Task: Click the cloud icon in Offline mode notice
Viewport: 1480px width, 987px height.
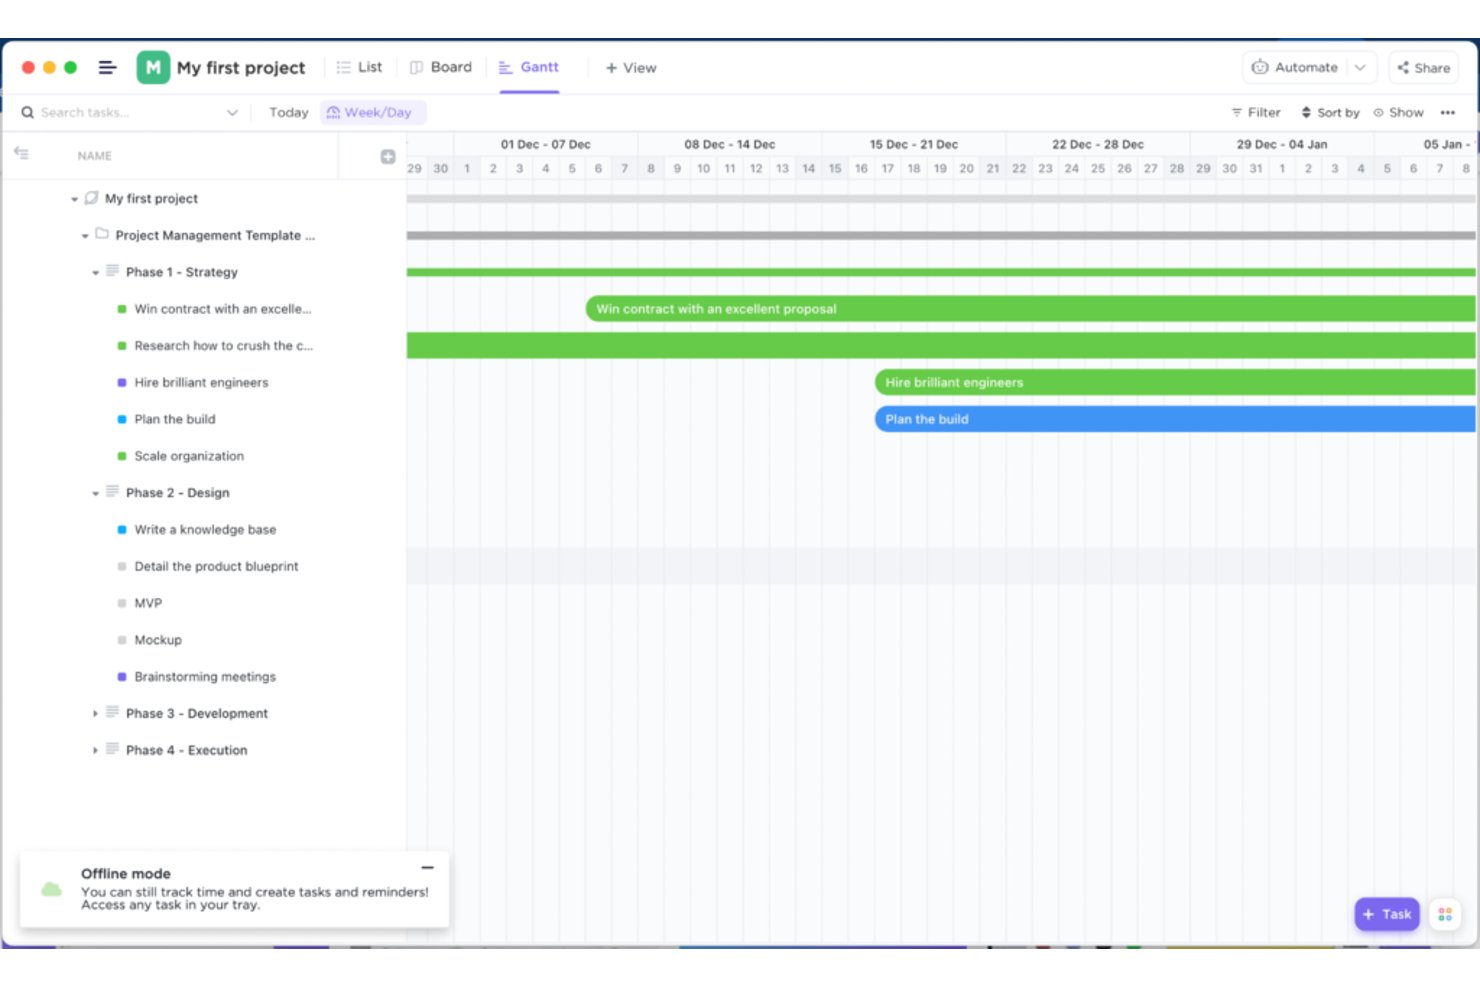Action: (51, 889)
